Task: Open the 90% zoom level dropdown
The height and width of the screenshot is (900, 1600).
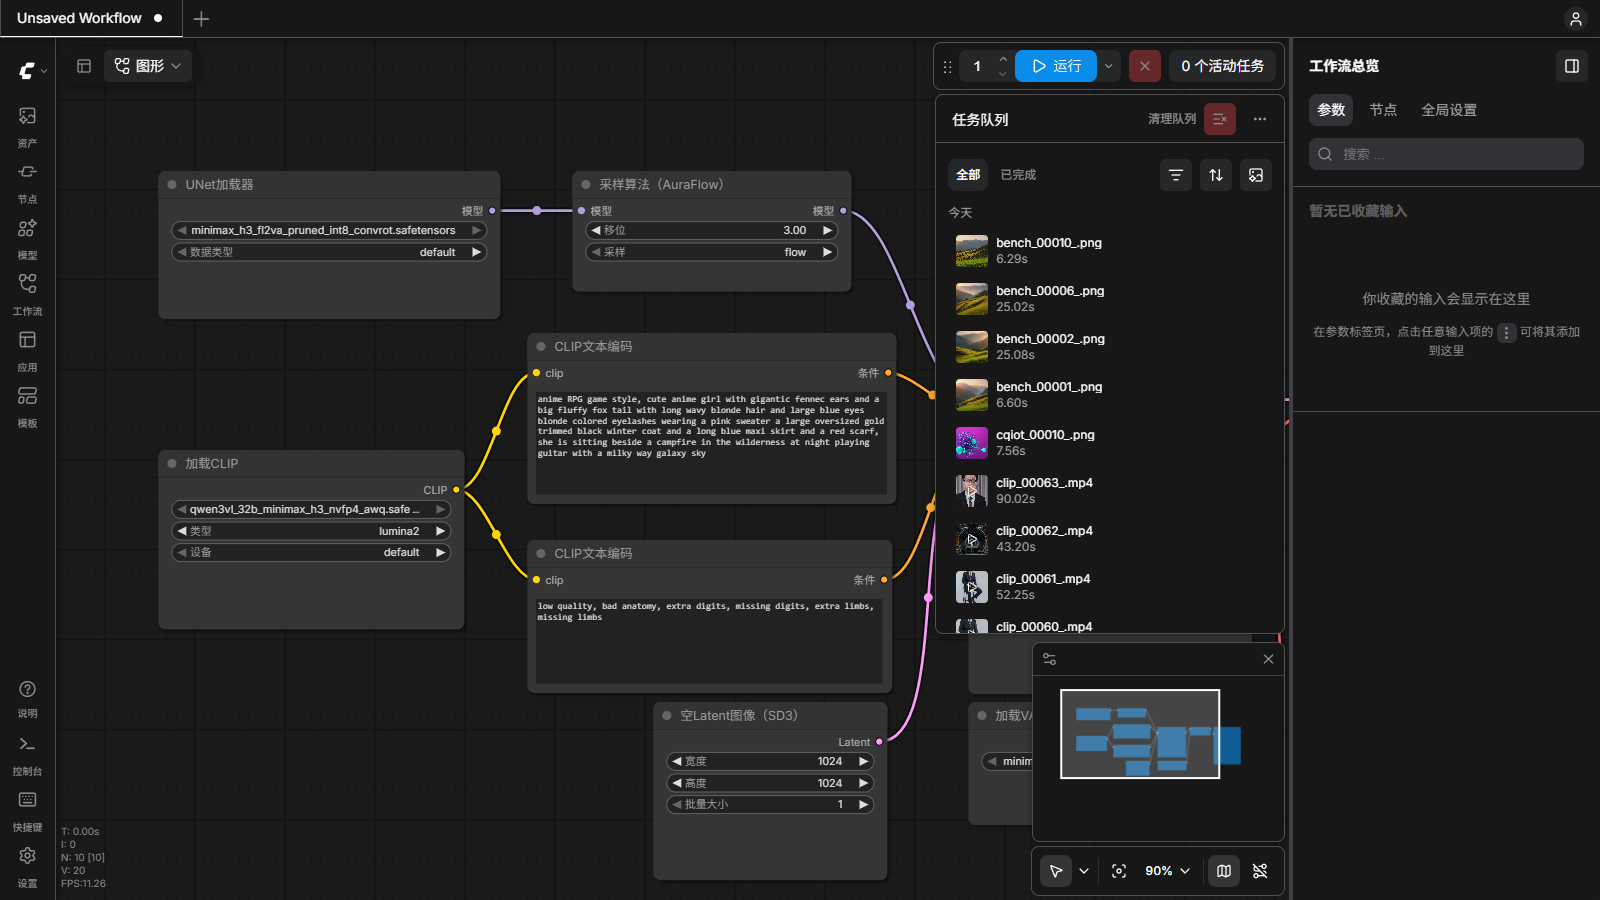Action: pyautogui.click(x=1166, y=871)
